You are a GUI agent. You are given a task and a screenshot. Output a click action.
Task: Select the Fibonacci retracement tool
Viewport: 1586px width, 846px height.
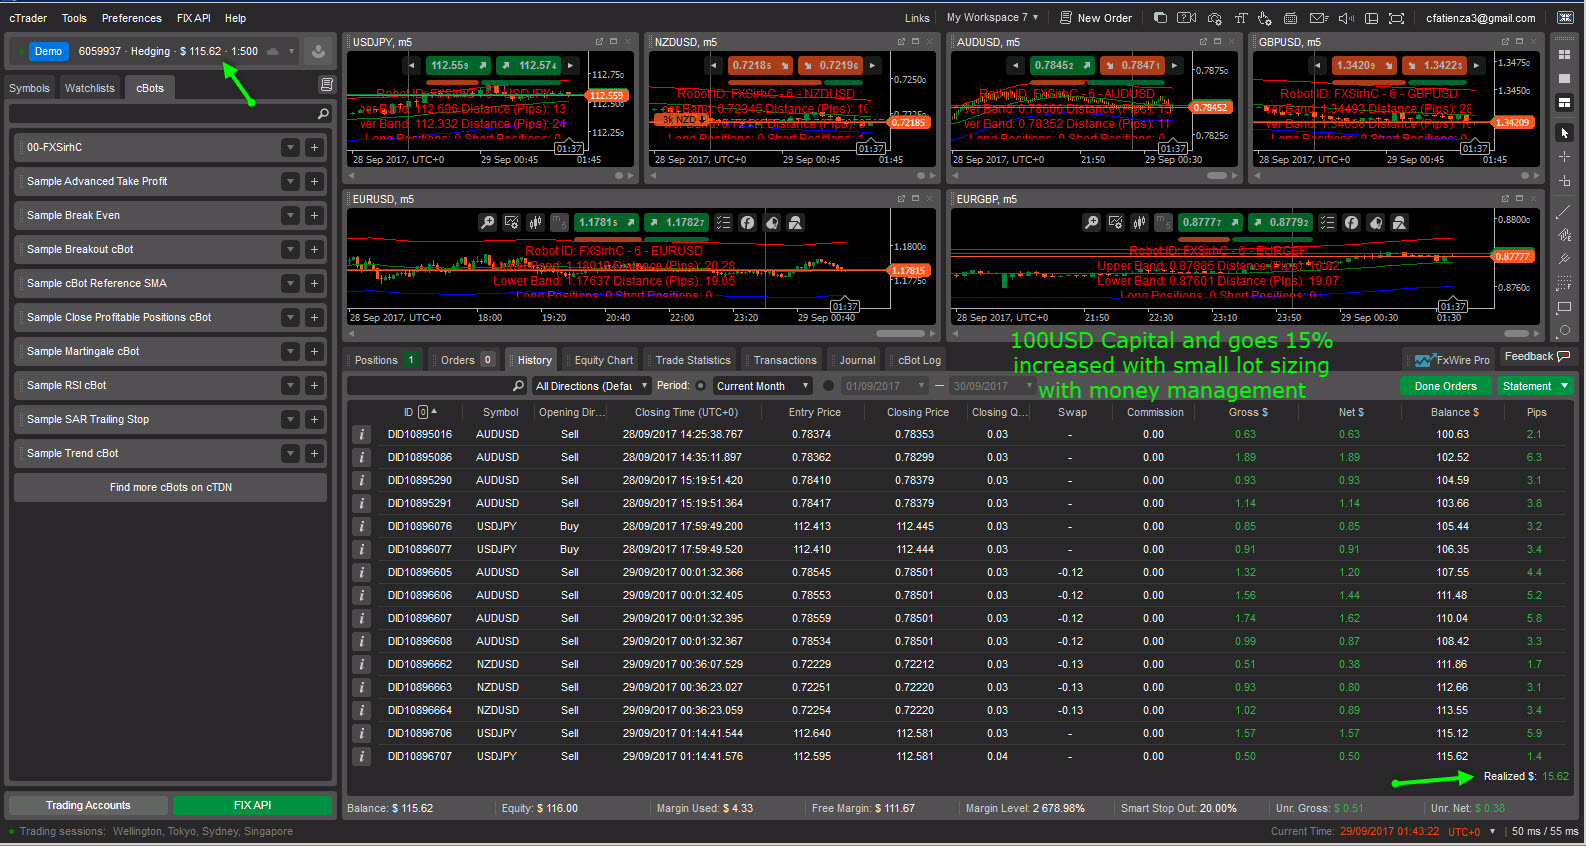pyautogui.click(x=1564, y=284)
